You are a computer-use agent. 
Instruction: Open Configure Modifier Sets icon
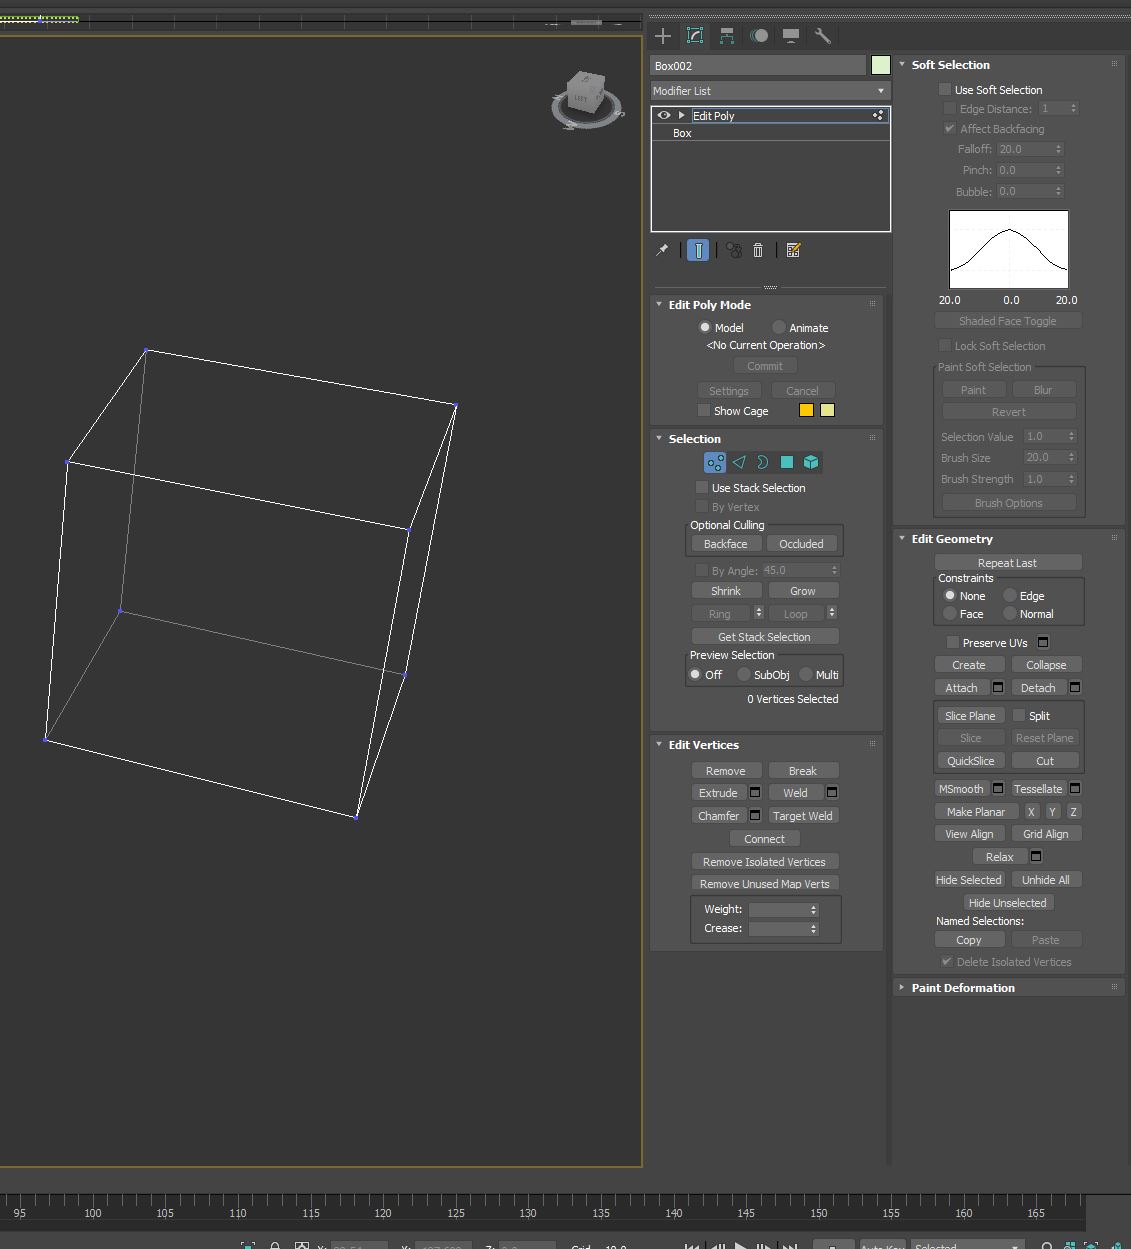click(793, 250)
